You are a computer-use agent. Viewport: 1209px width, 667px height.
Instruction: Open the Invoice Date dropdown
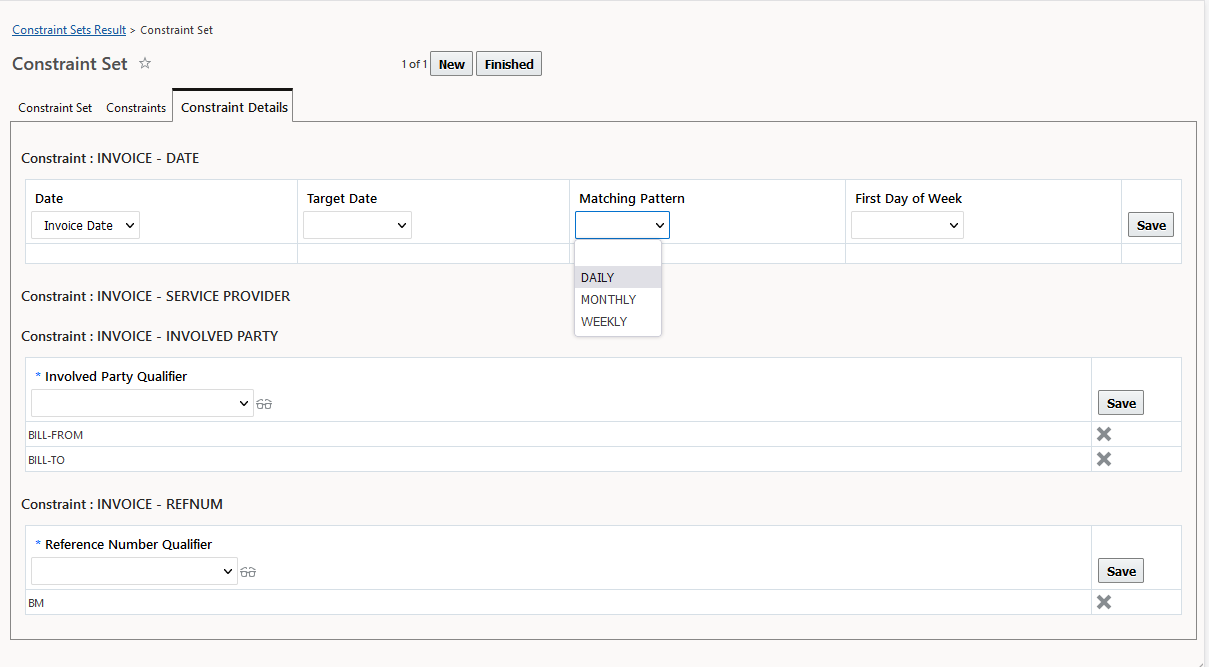point(86,226)
